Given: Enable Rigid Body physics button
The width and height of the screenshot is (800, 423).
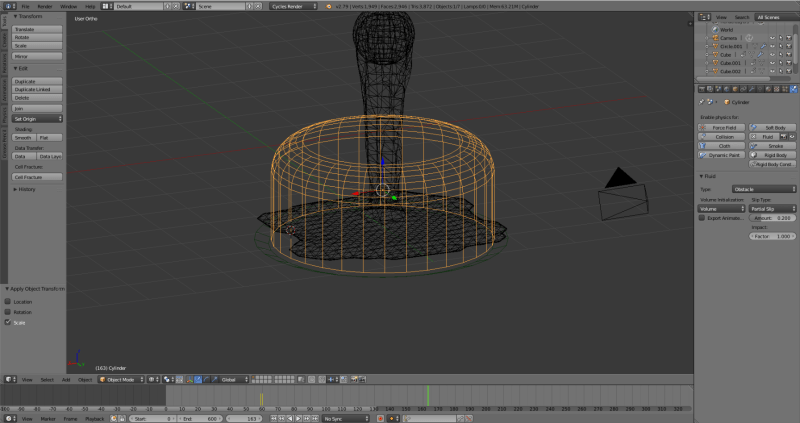Looking at the screenshot, I should point(772,155).
